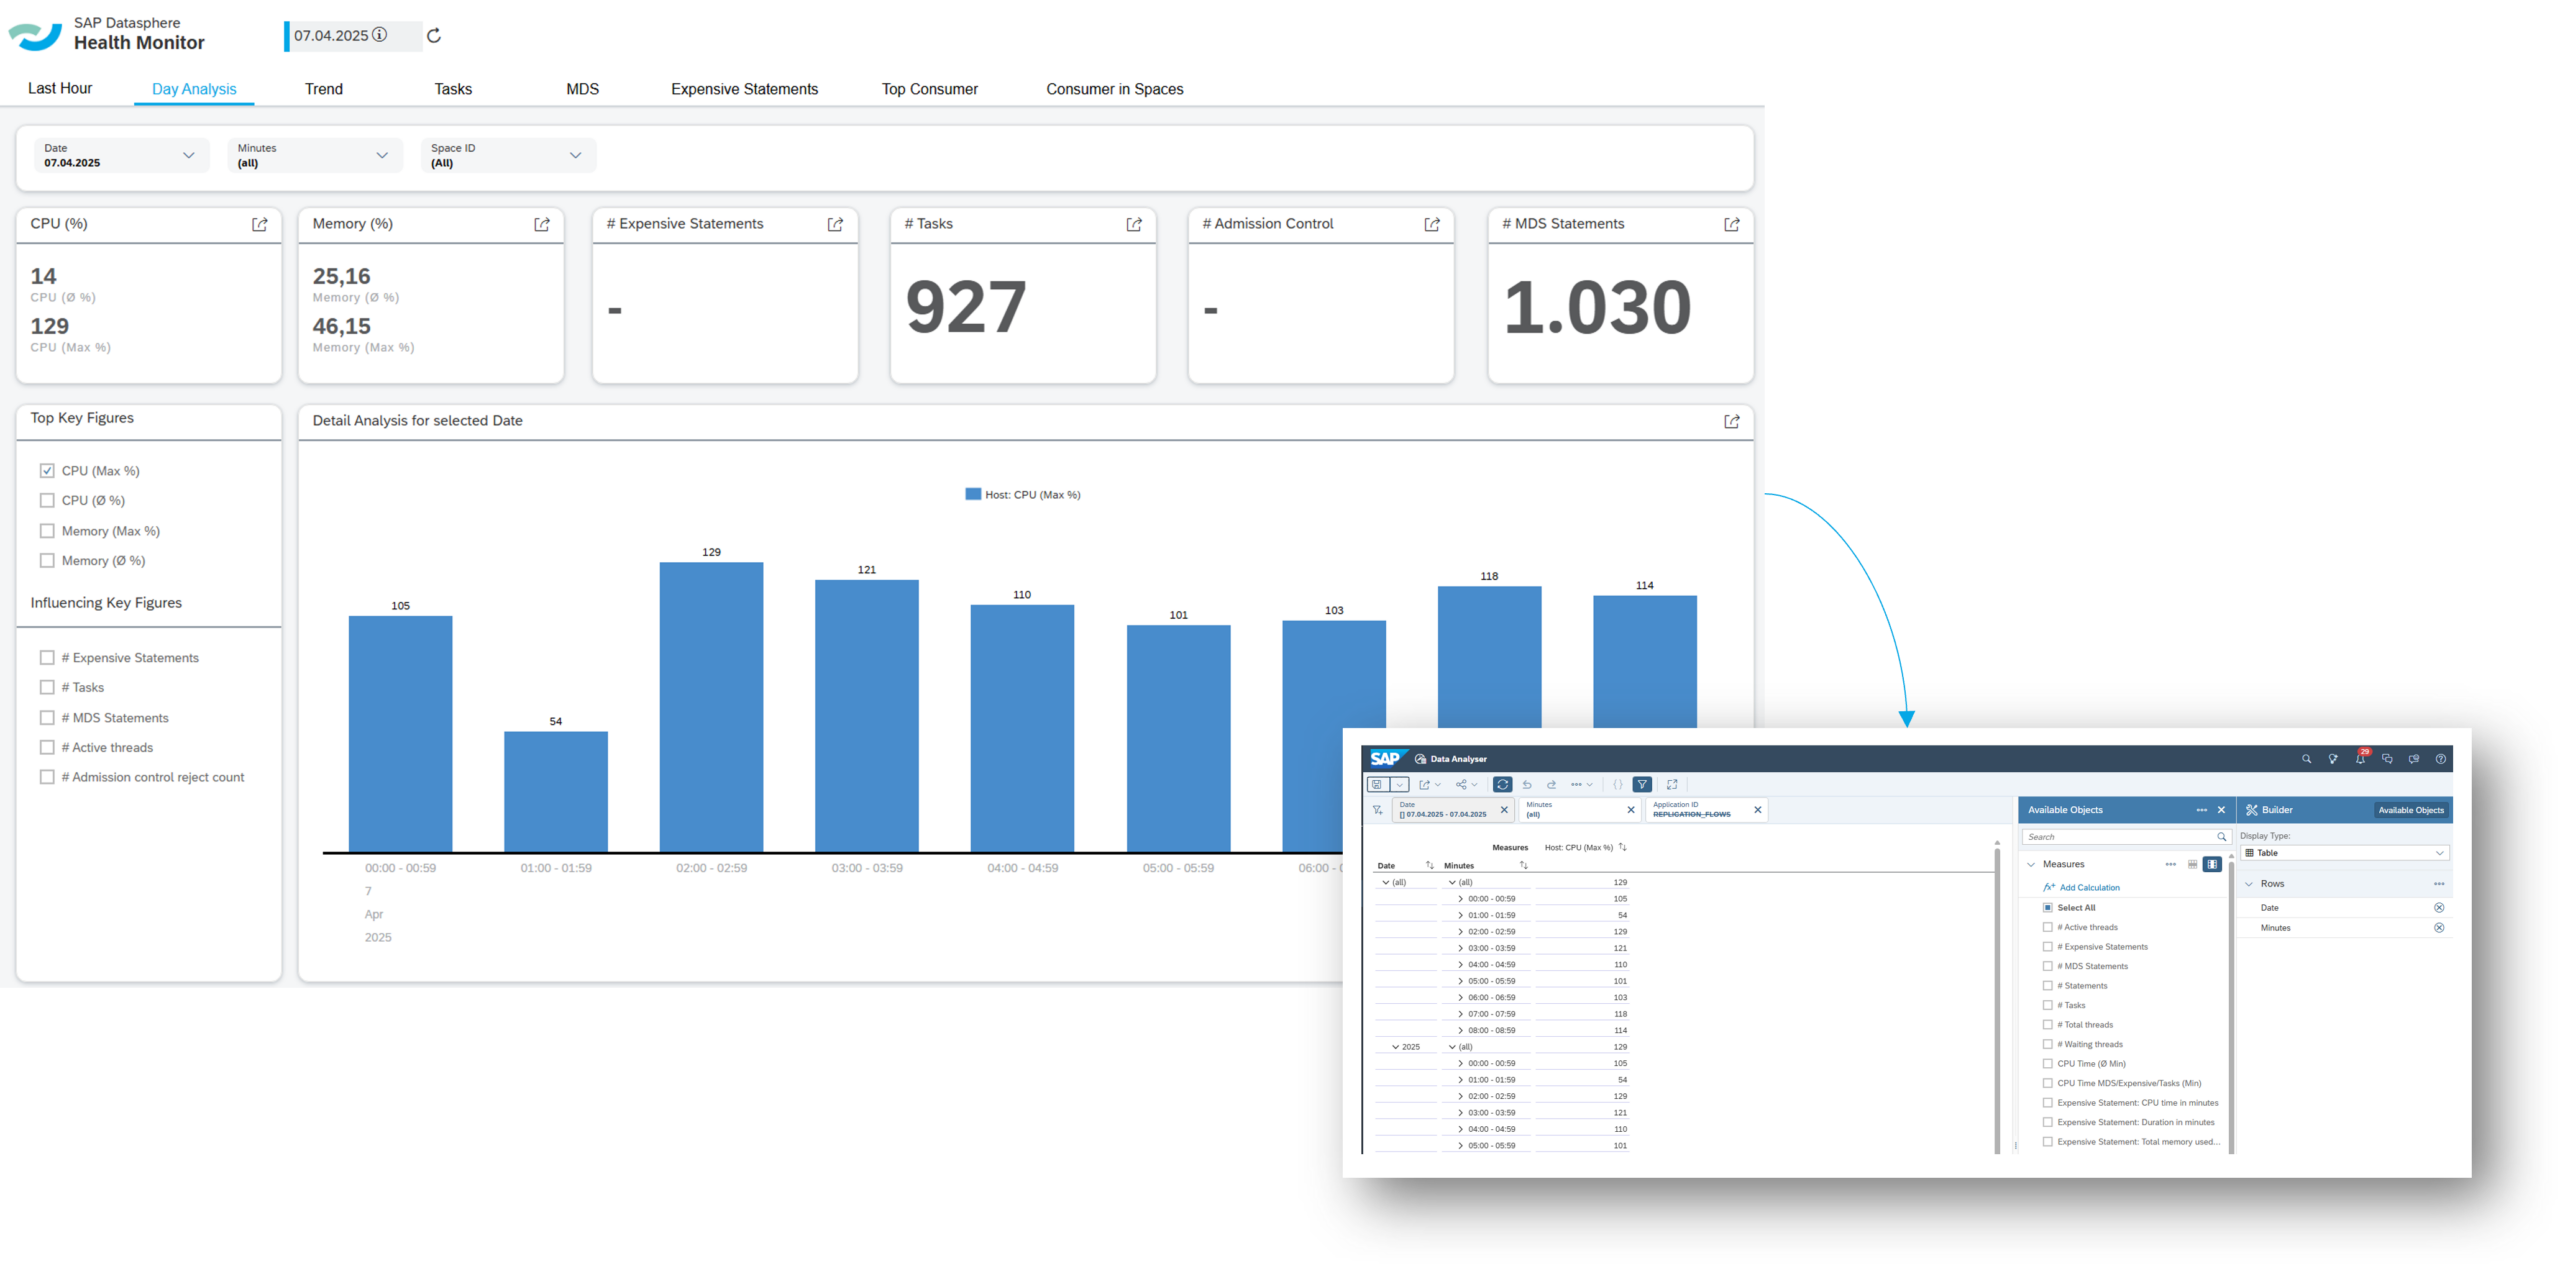Screen dimensions: 2560x1266
Task: Switch to the Top Consumer tab
Action: (x=930, y=89)
